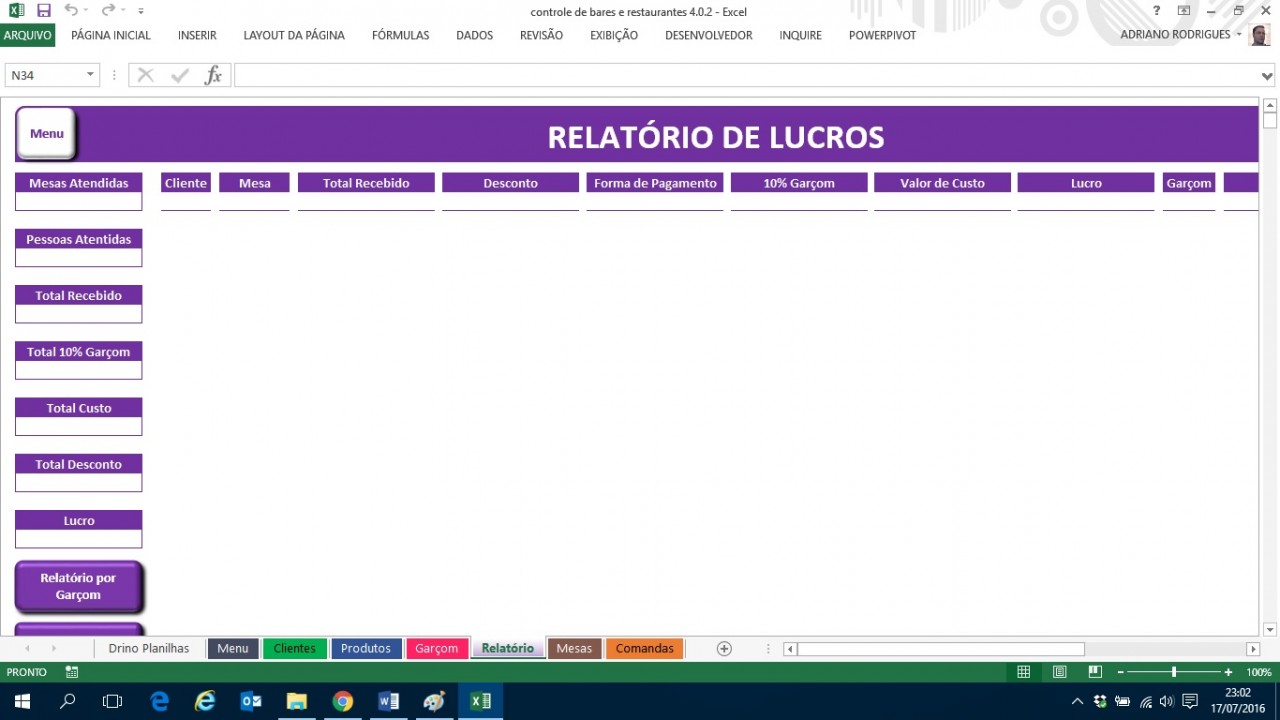Open the ADRIANO RODRIGUES account dropdown
Image resolution: width=1280 pixels, height=720 pixels.
[1181, 34]
